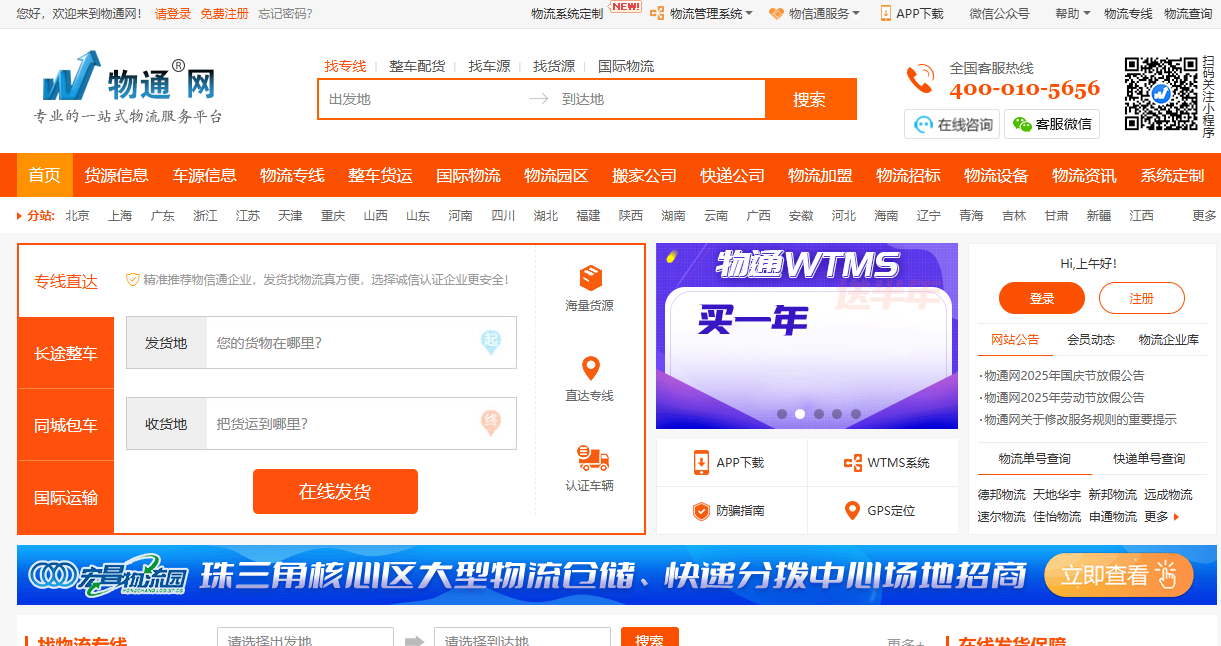The height and width of the screenshot is (646, 1221).
Task: Open GPS定位 with the map pin icon
Action: 854,510
